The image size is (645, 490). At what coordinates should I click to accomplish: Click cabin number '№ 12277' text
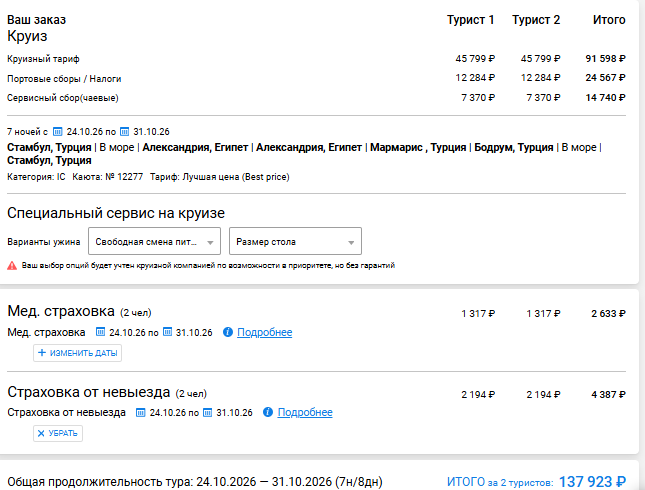pos(124,177)
